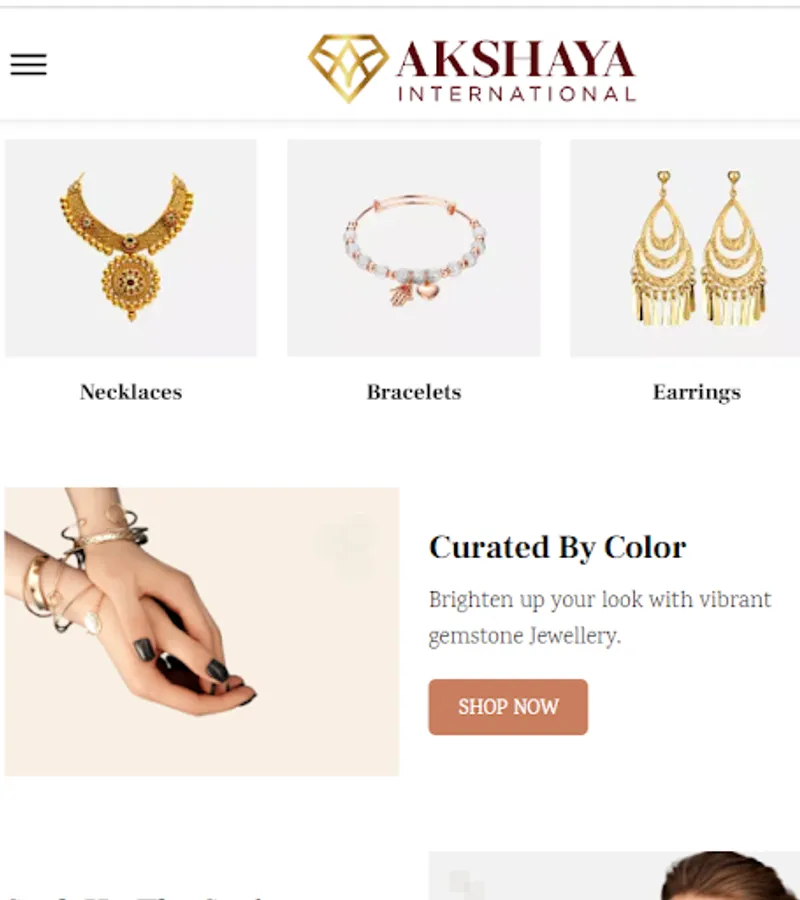Viewport: 800px width, 900px height.
Task: Open the hand with bangles banner image
Action: coord(201,631)
